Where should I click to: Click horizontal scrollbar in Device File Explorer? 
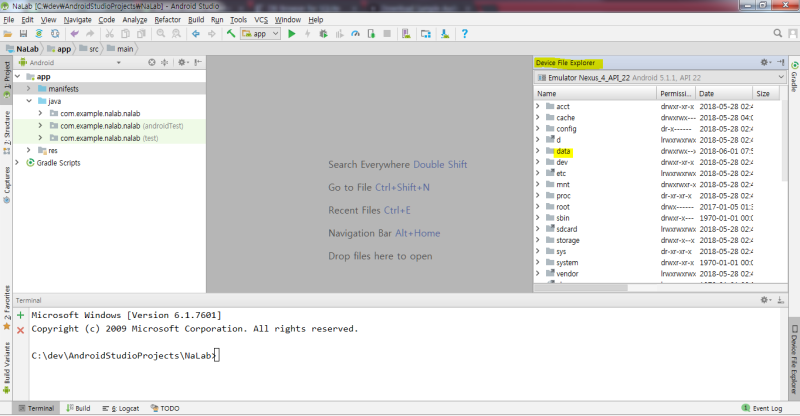[x=581, y=288]
